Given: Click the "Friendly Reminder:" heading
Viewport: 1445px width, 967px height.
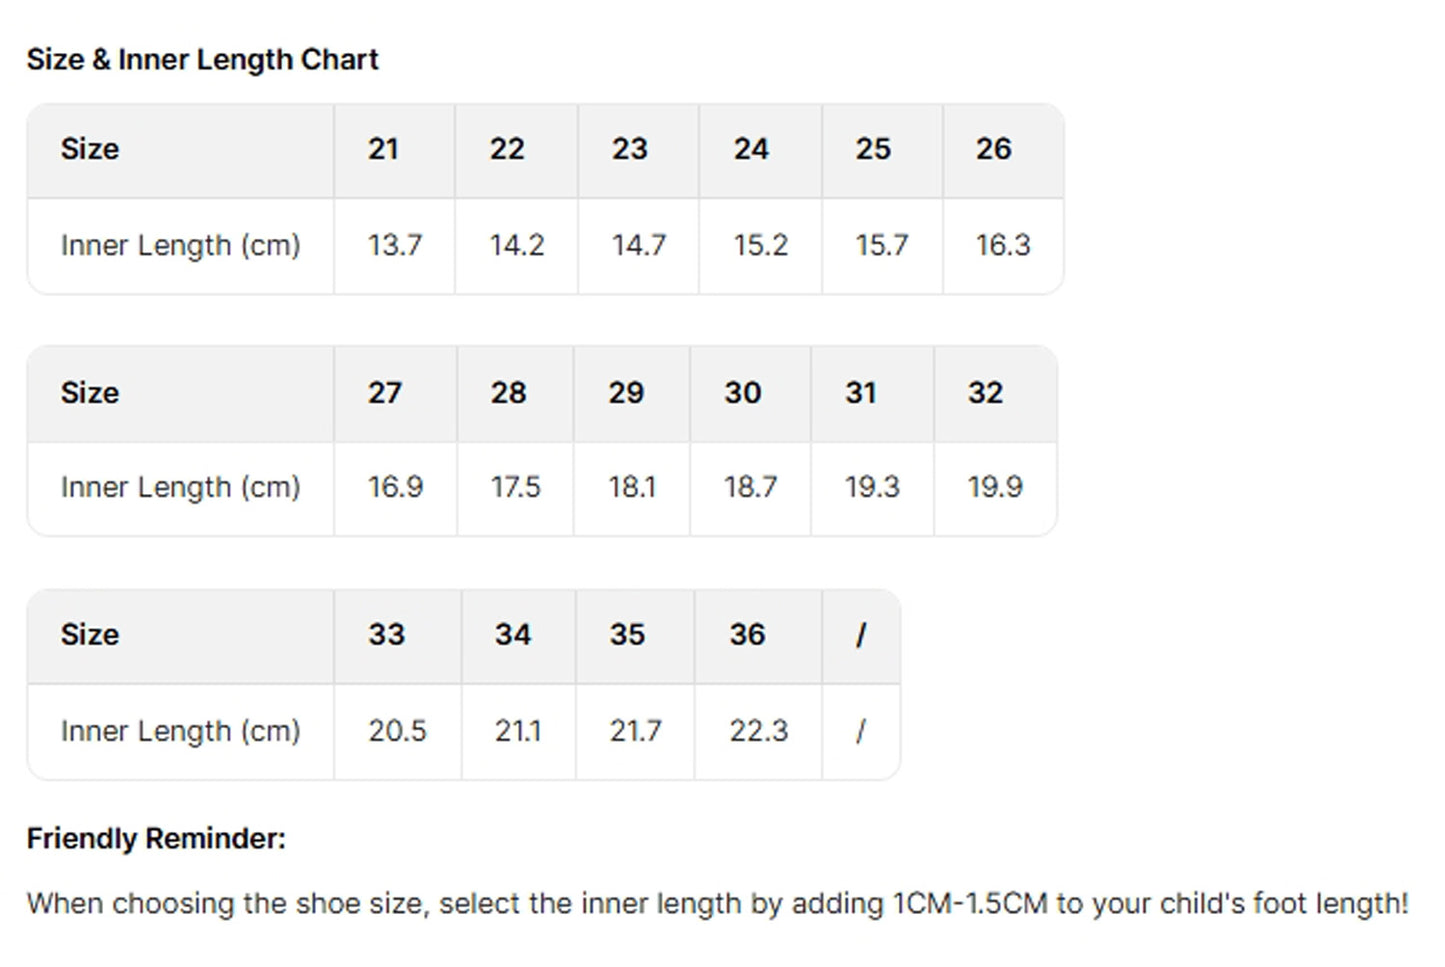Looking at the screenshot, I should pyautogui.click(x=156, y=839).
